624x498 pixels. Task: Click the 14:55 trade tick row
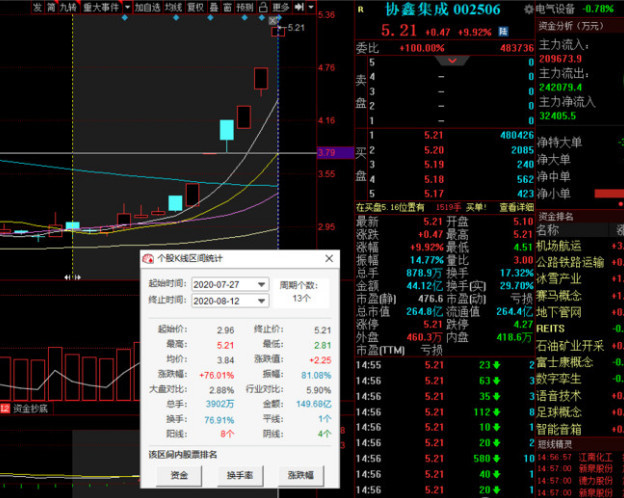coord(445,365)
